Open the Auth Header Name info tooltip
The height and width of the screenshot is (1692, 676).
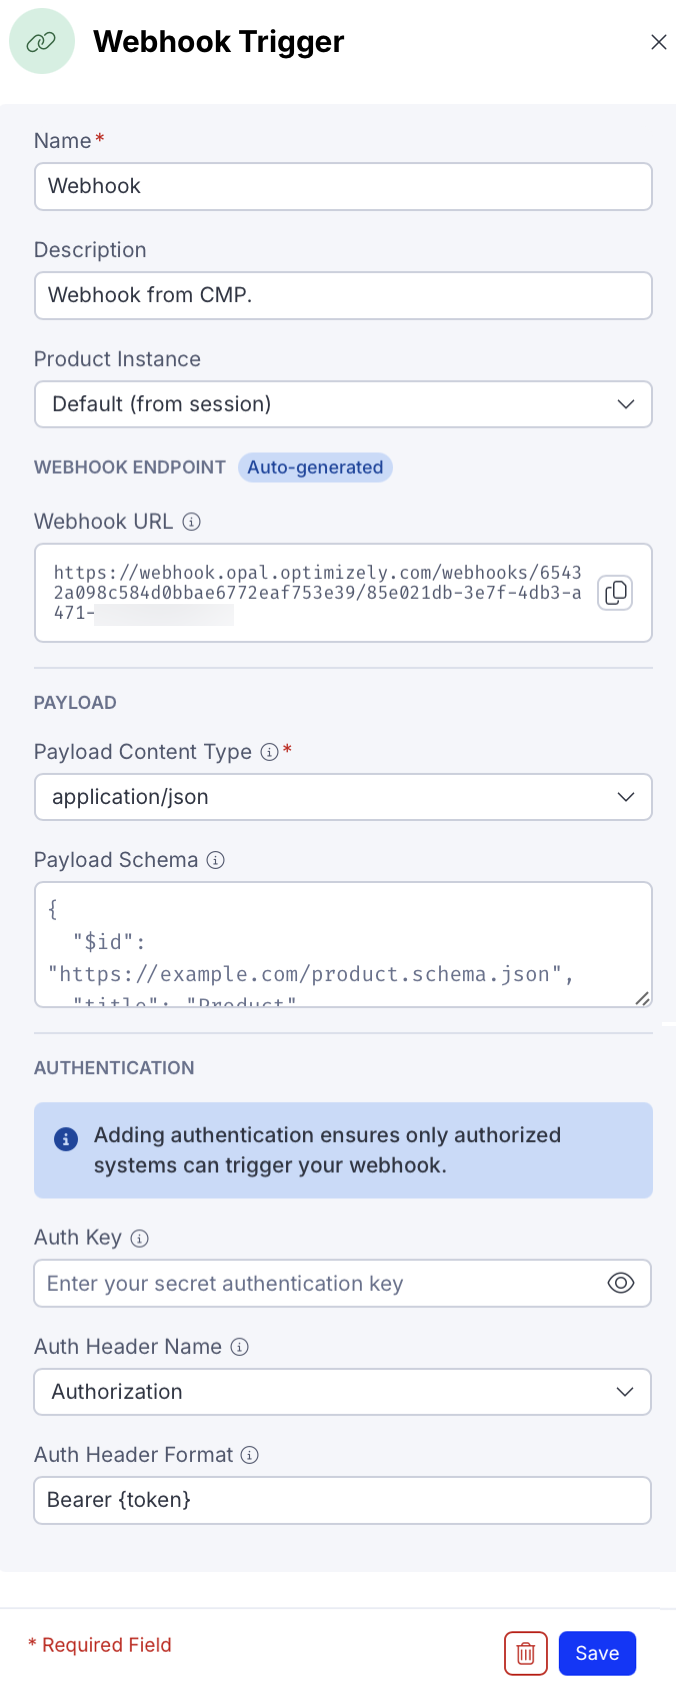tap(238, 1346)
